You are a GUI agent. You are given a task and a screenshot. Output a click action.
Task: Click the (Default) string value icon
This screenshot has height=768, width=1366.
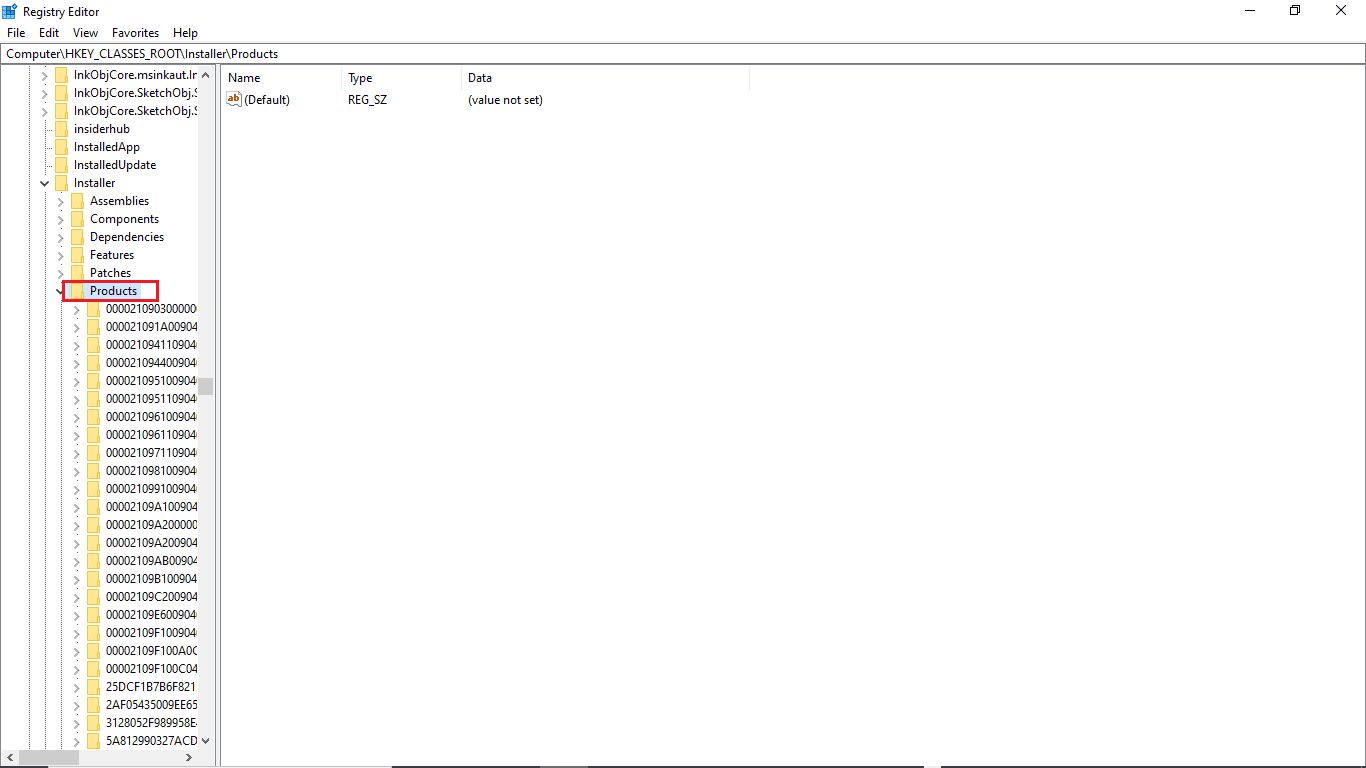[234, 99]
